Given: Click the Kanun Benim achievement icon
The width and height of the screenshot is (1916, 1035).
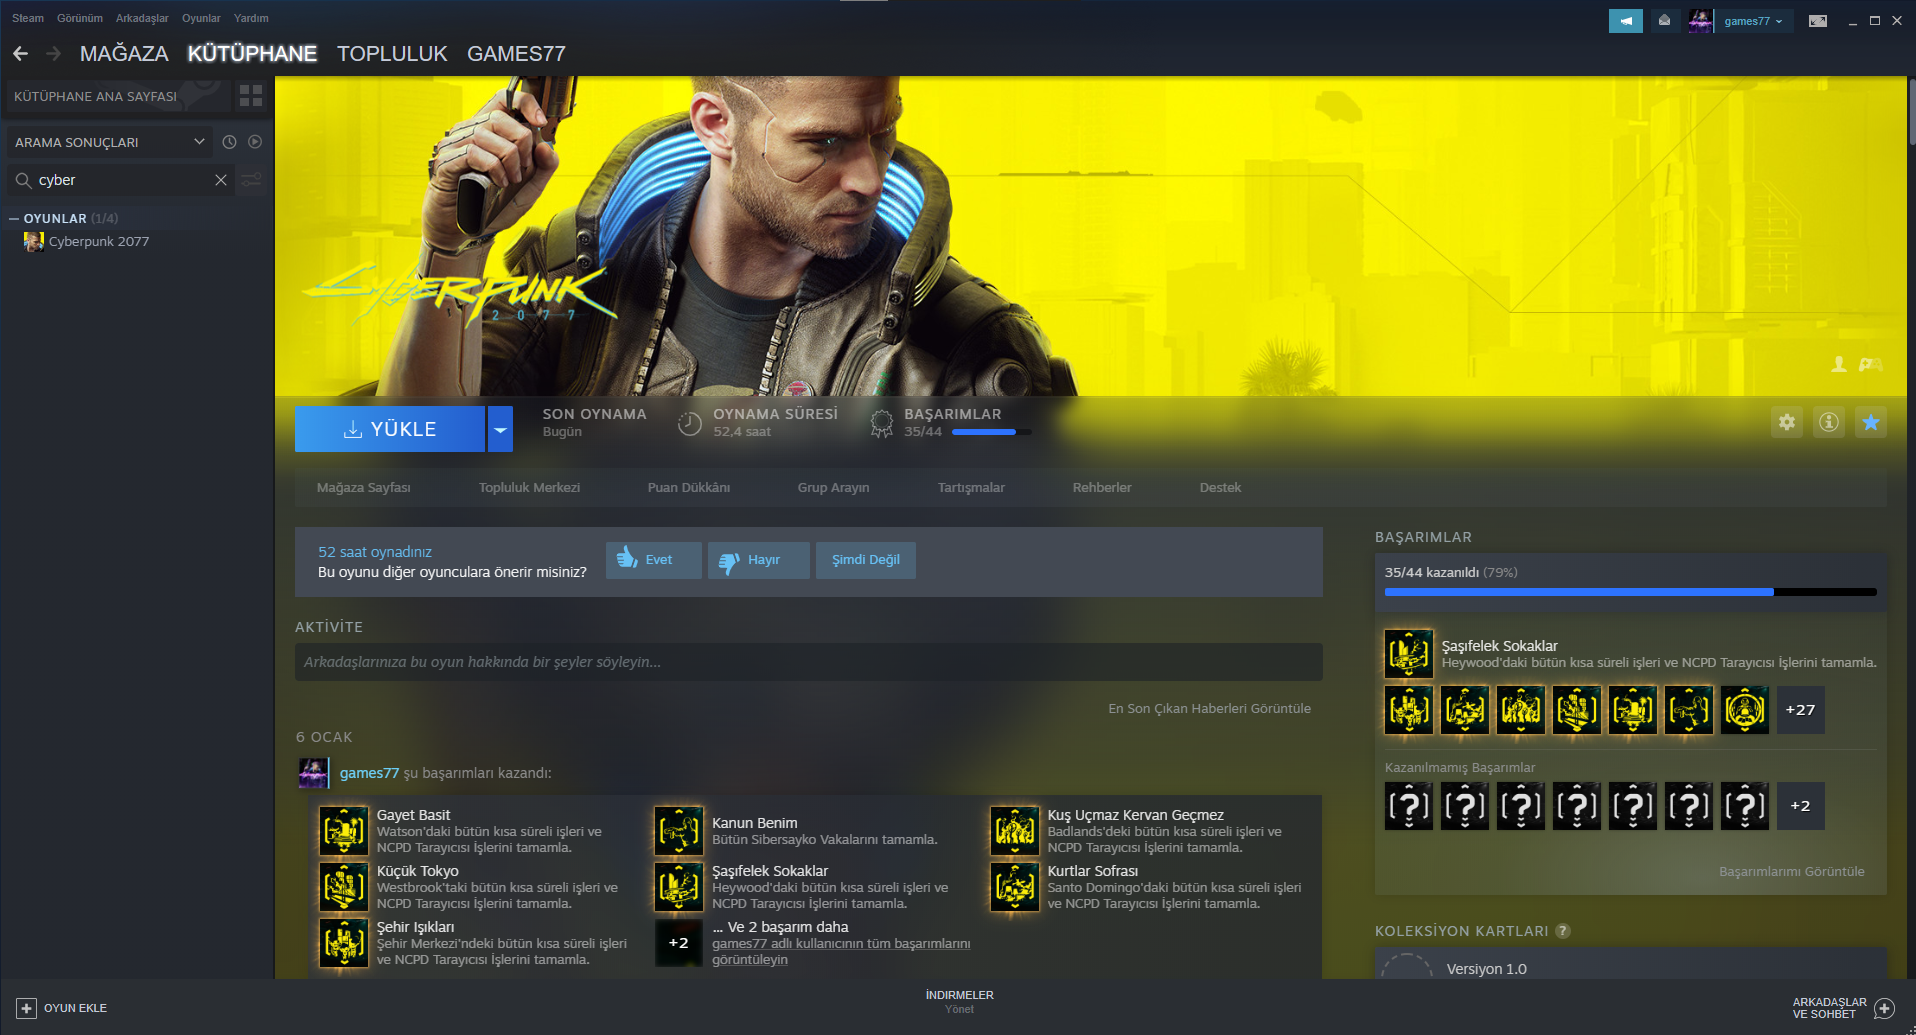Looking at the screenshot, I should [x=679, y=831].
